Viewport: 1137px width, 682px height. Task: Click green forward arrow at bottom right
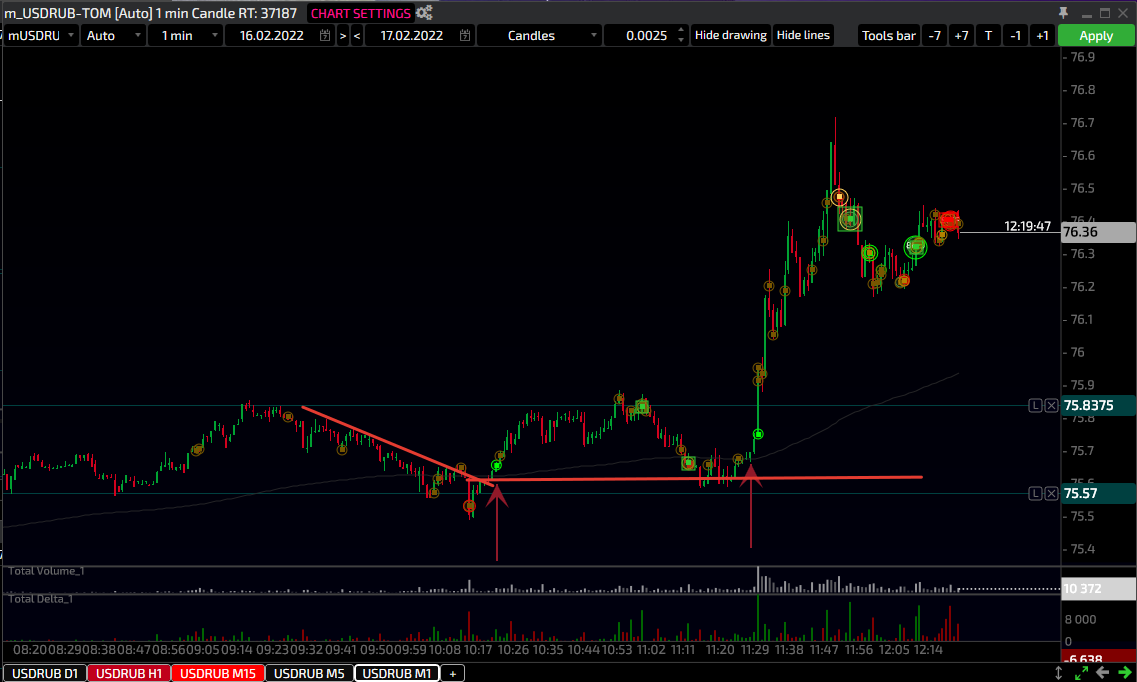(x=1124, y=673)
